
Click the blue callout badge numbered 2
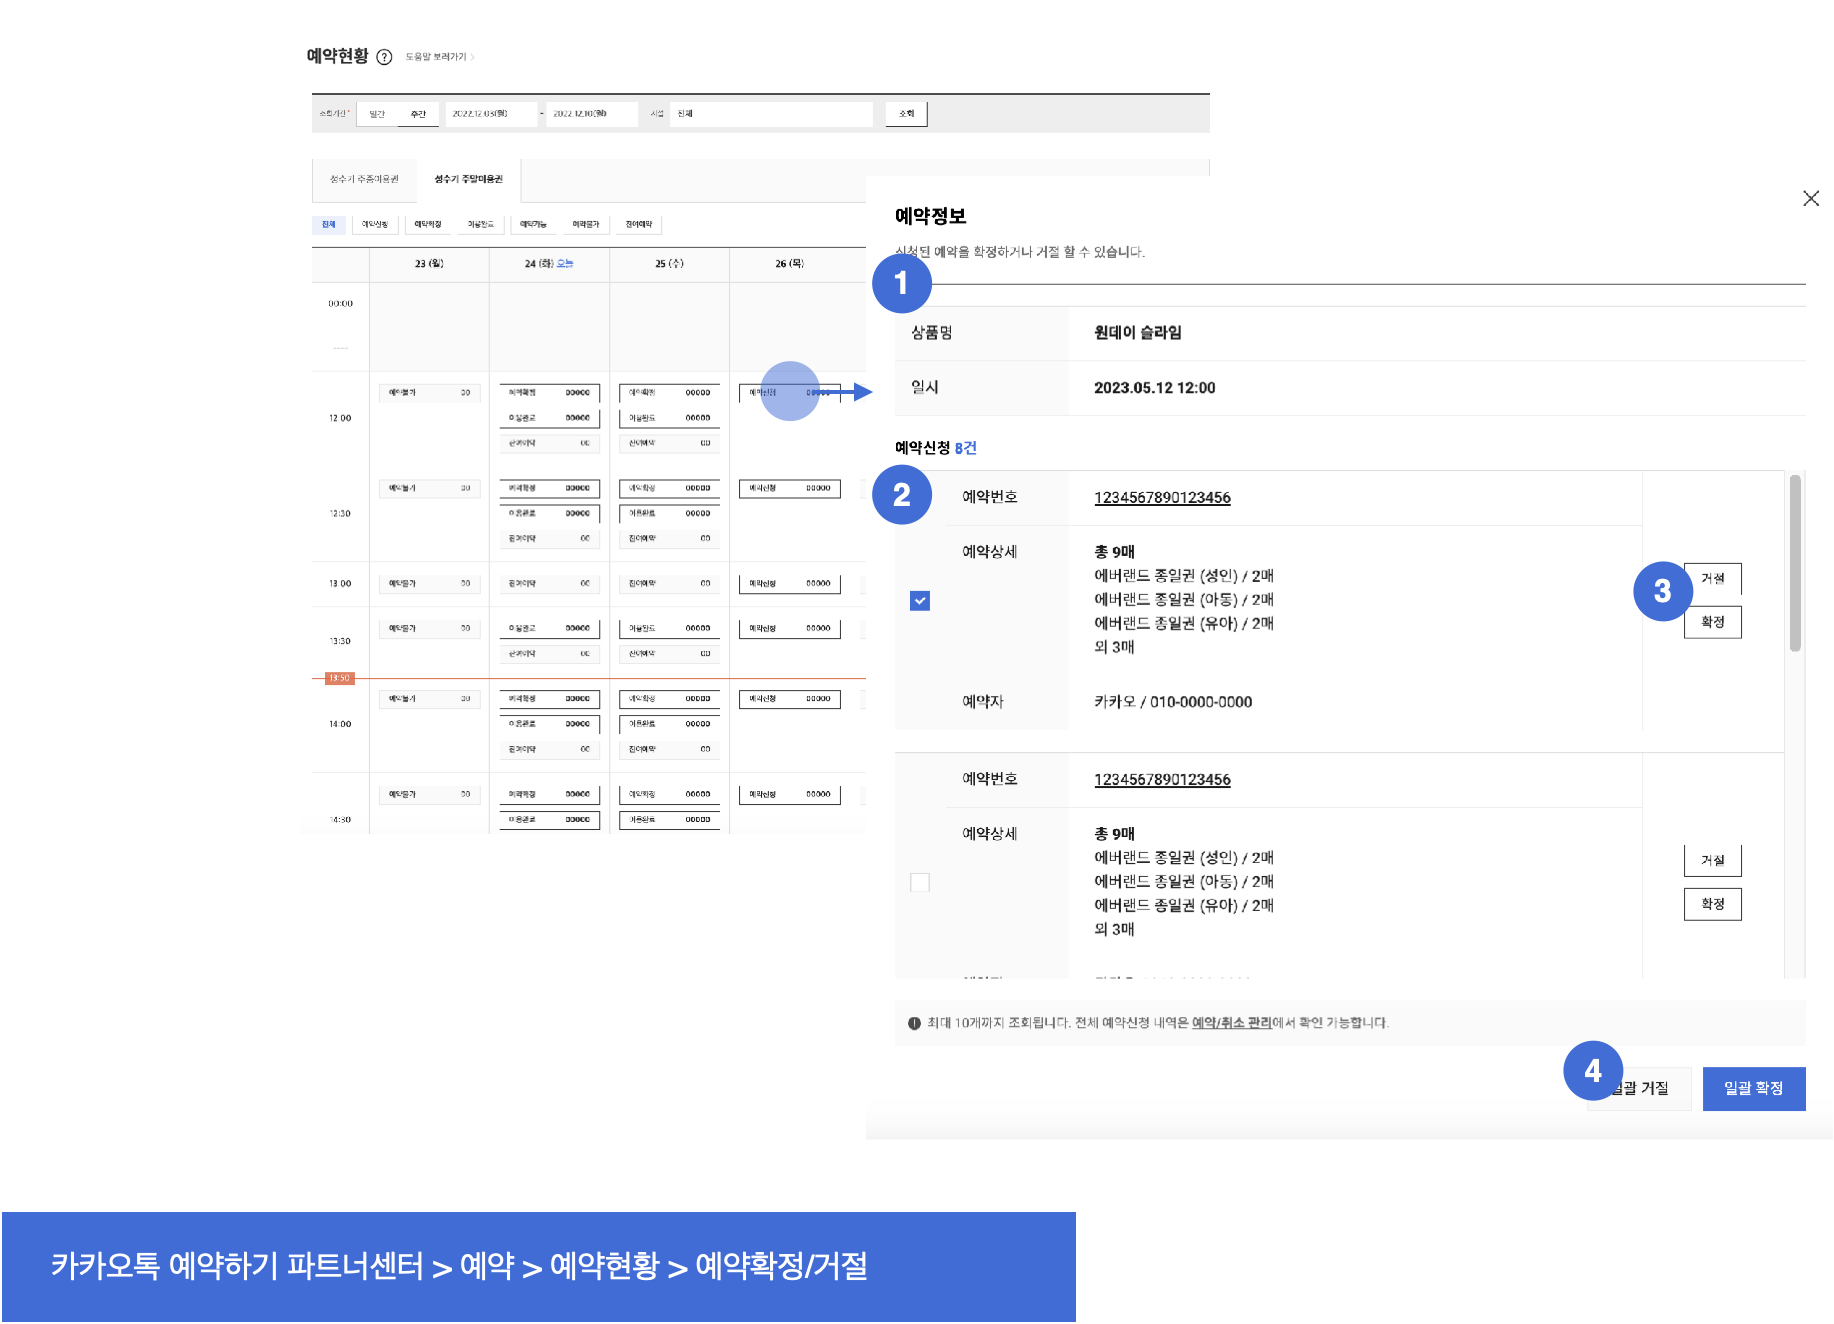click(x=901, y=495)
